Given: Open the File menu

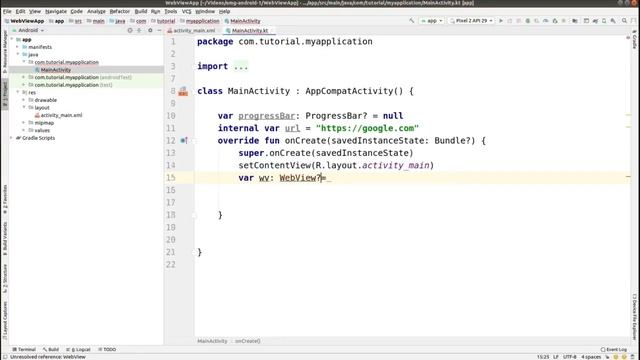Looking at the screenshot, I should (7, 11).
